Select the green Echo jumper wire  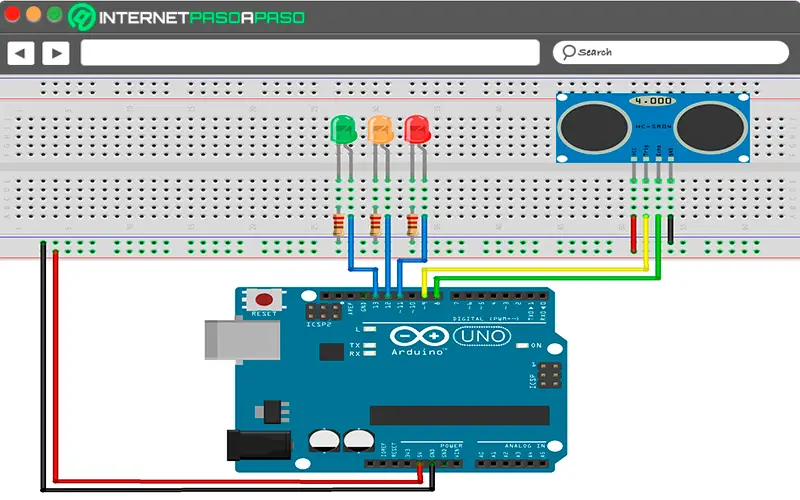tap(548, 279)
